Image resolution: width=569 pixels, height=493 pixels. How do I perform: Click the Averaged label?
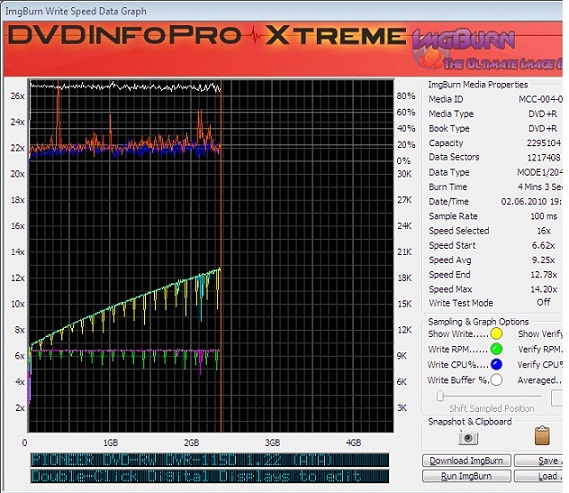tap(539, 380)
